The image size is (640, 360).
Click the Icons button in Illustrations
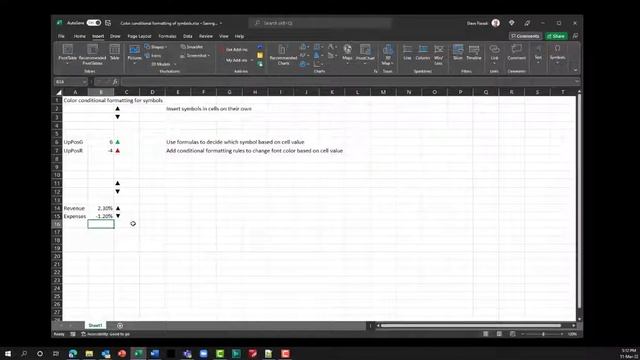click(153, 56)
